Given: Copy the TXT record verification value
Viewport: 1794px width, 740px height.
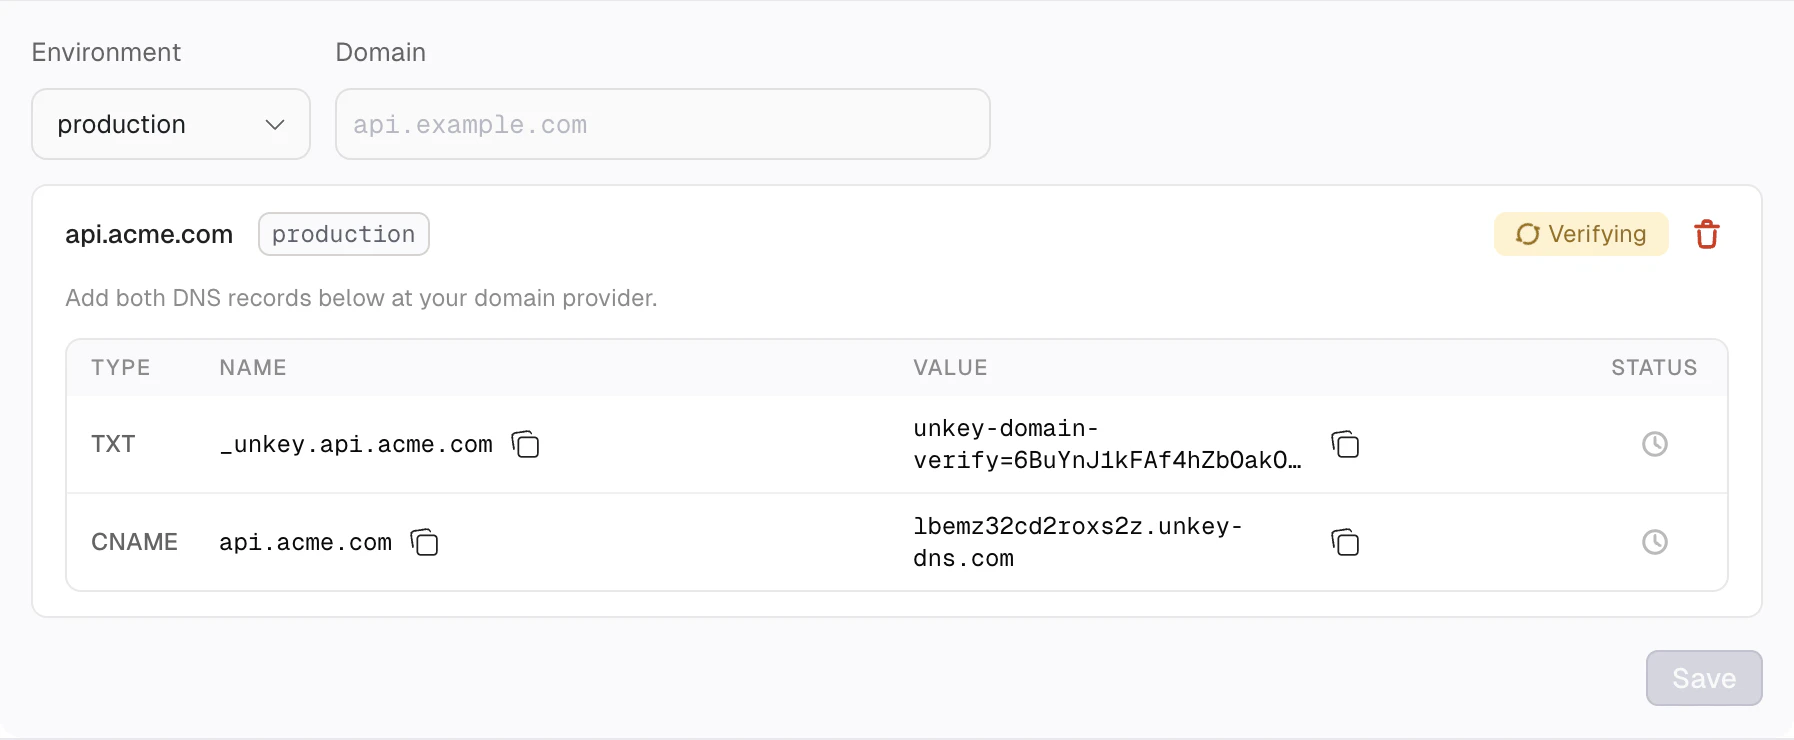Looking at the screenshot, I should (x=1345, y=445).
